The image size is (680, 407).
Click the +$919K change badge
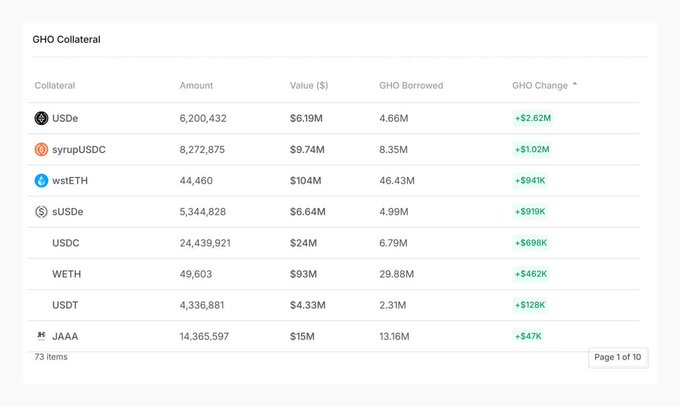coord(530,212)
